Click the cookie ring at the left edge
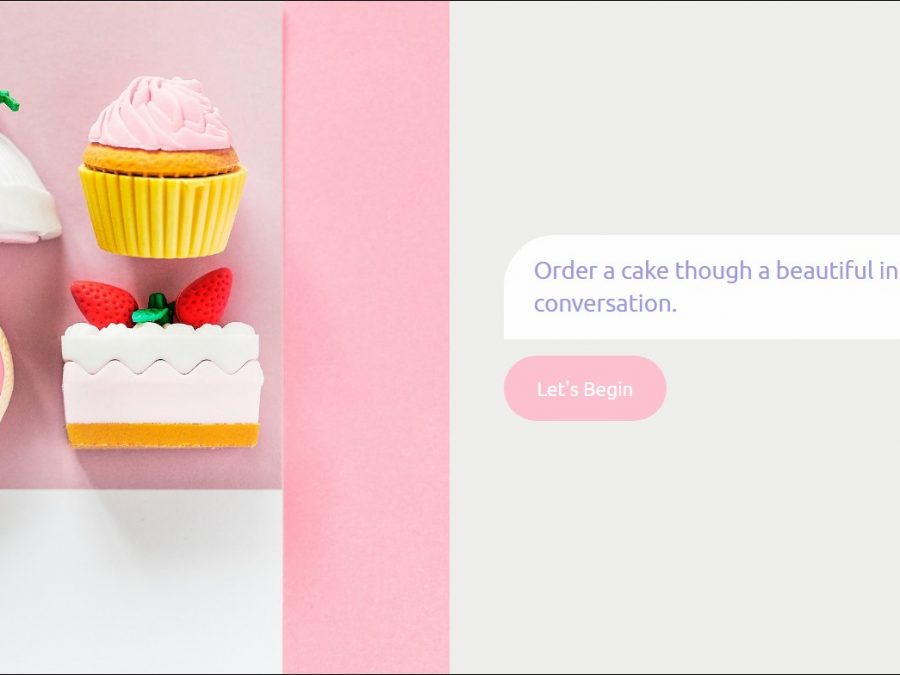The height and width of the screenshot is (675, 900). point(6,373)
